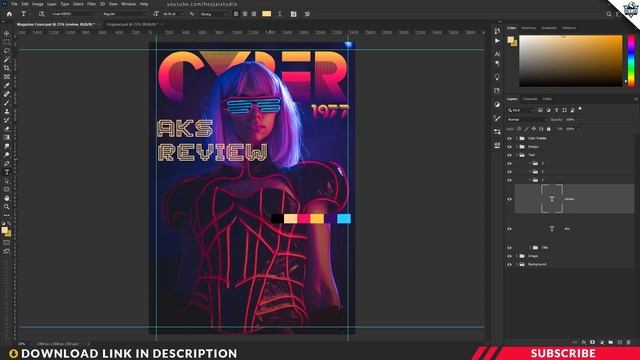This screenshot has height=360, width=640.
Task: Hide the Image group layer
Action: click(509, 256)
